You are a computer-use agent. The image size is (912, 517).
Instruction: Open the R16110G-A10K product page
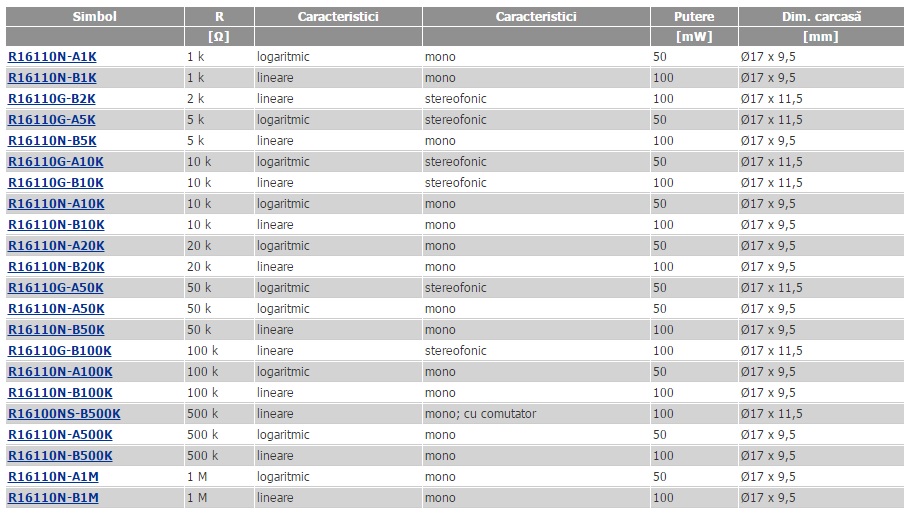56,162
